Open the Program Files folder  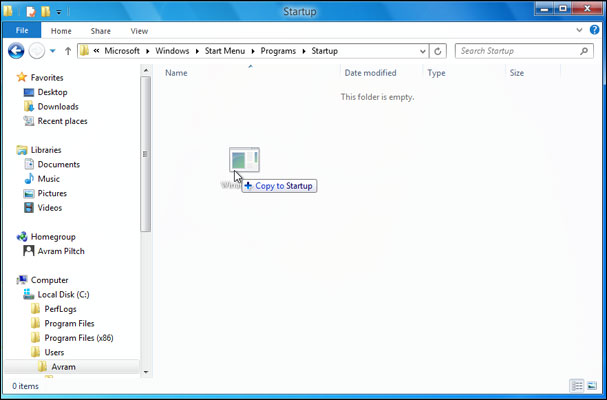click(69, 323)
